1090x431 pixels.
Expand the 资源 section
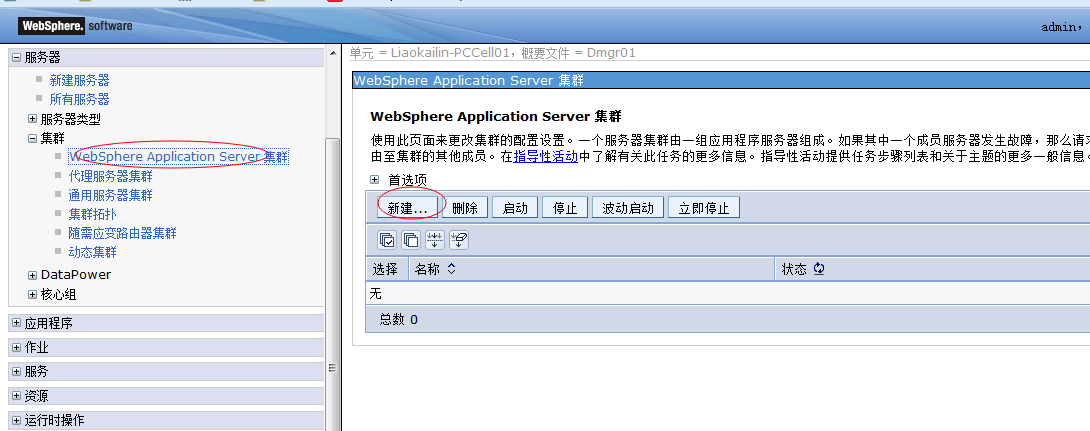click(16, 396)
